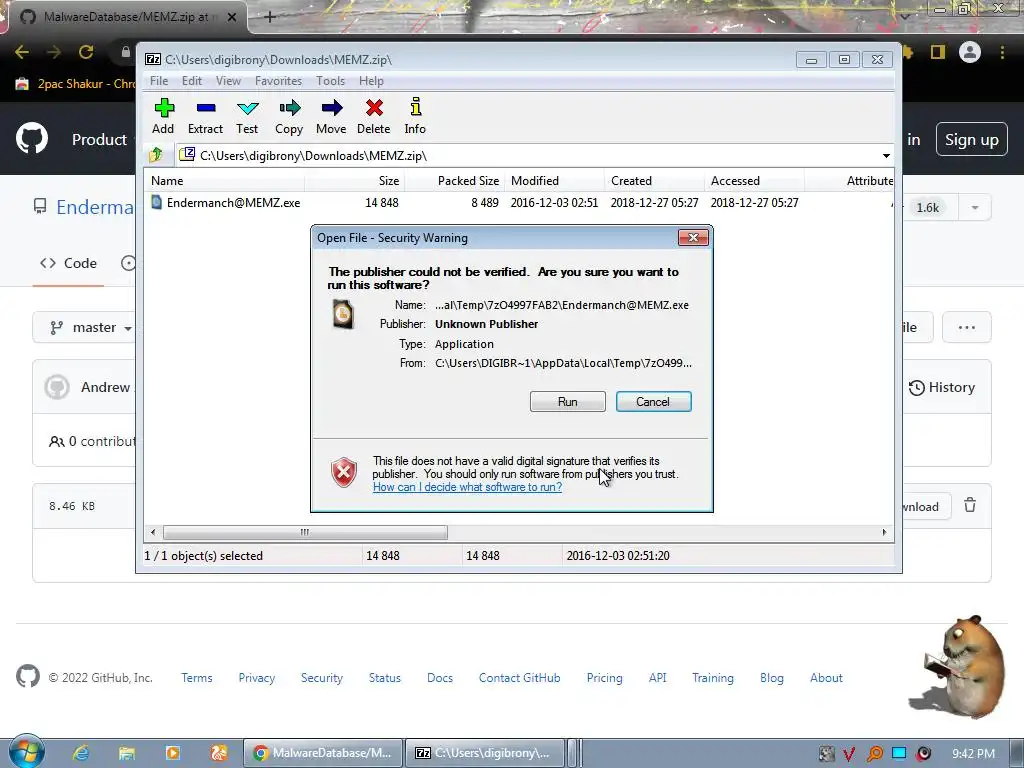The height and width of the screenshot is (768, 1024).
Task: Expand the dropdown next to 1.6k
Action: 975,208
